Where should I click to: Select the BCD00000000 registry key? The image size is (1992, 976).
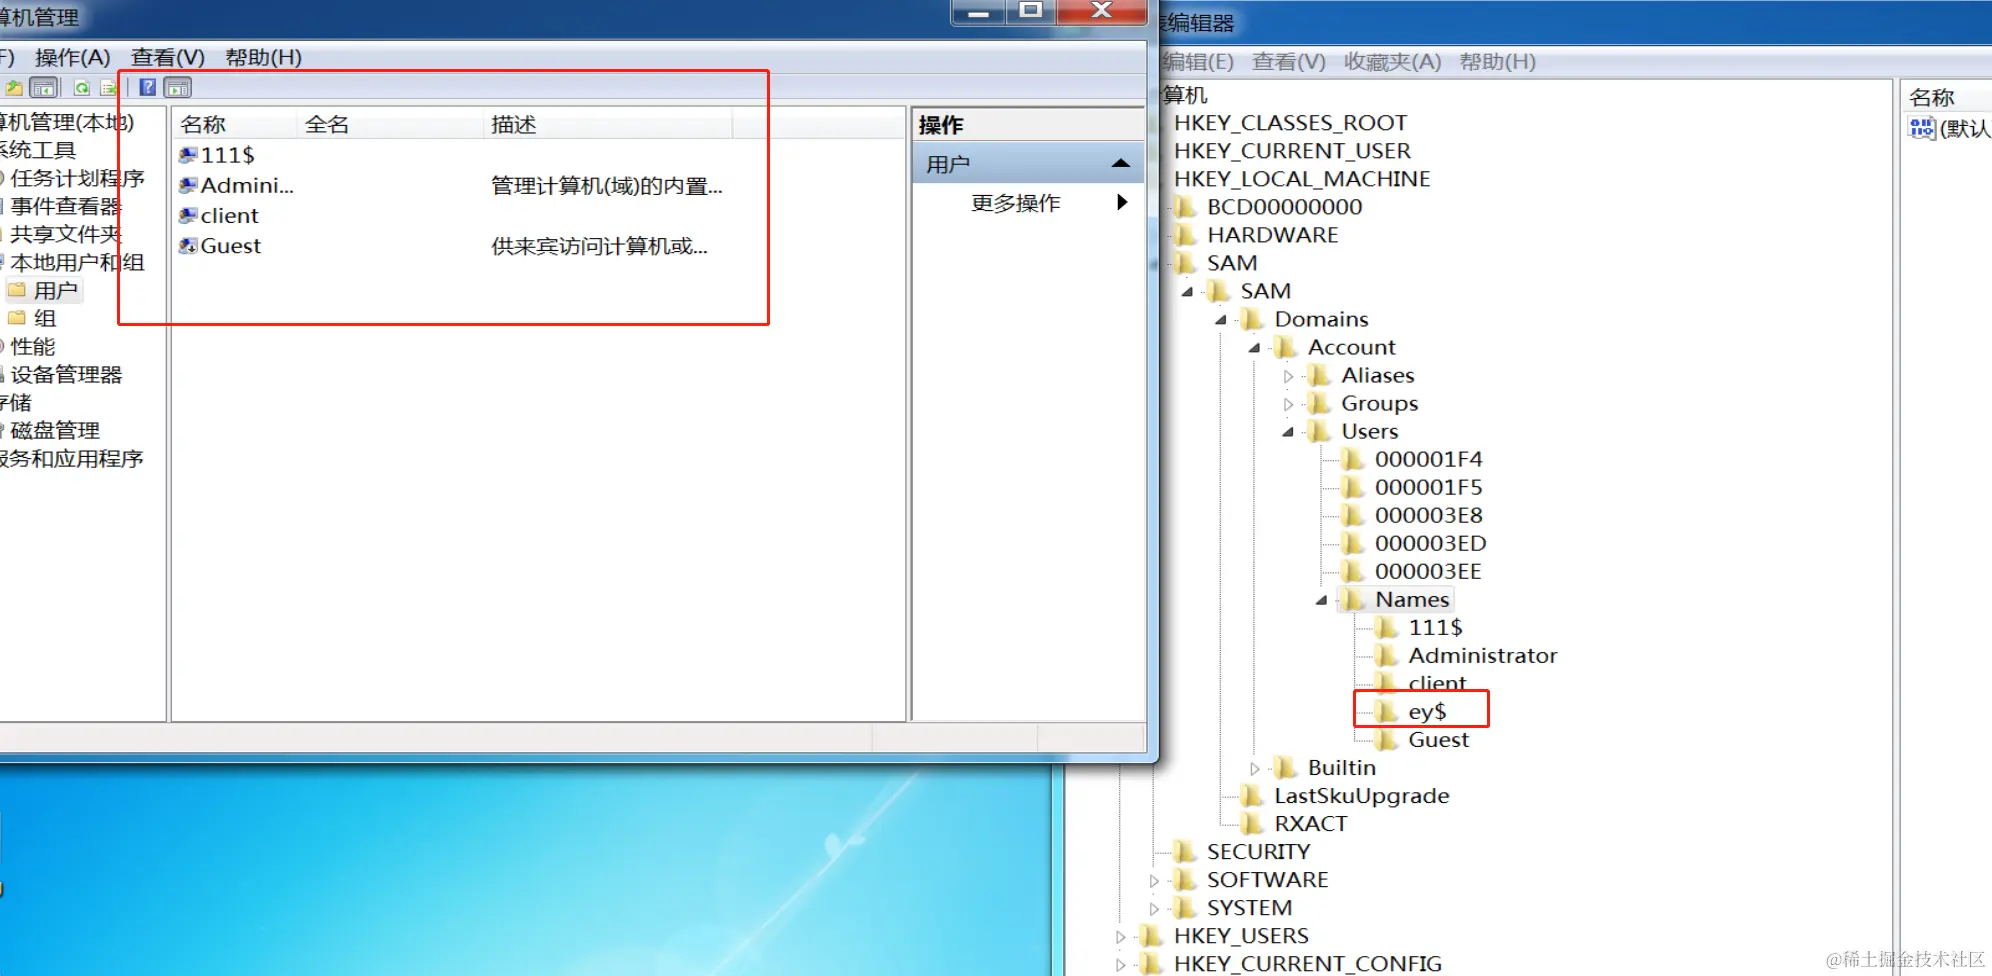[1284, 206]
